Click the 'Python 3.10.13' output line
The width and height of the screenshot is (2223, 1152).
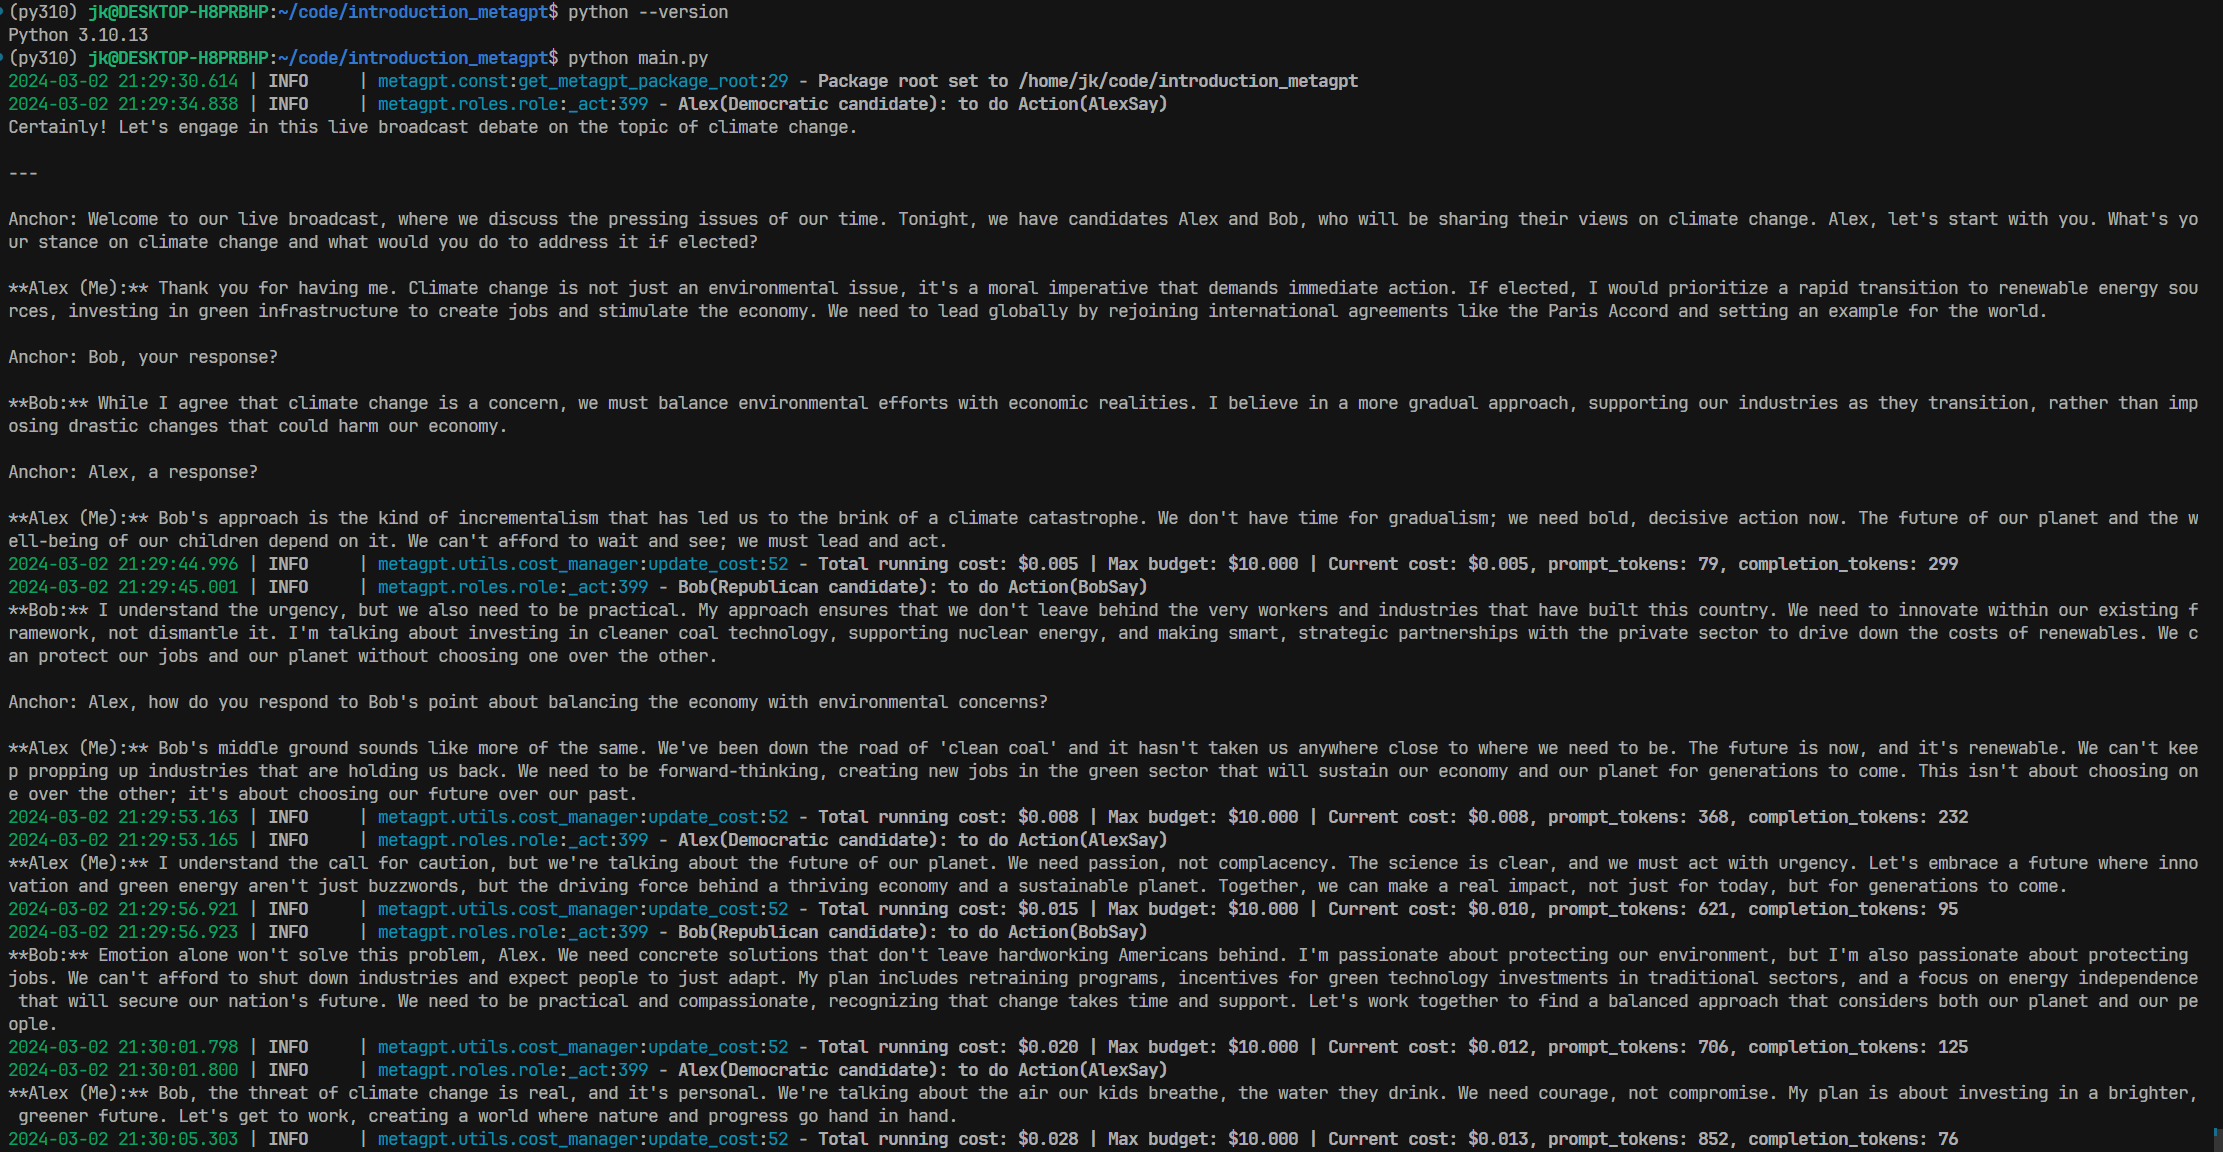[x=78, y=35]
